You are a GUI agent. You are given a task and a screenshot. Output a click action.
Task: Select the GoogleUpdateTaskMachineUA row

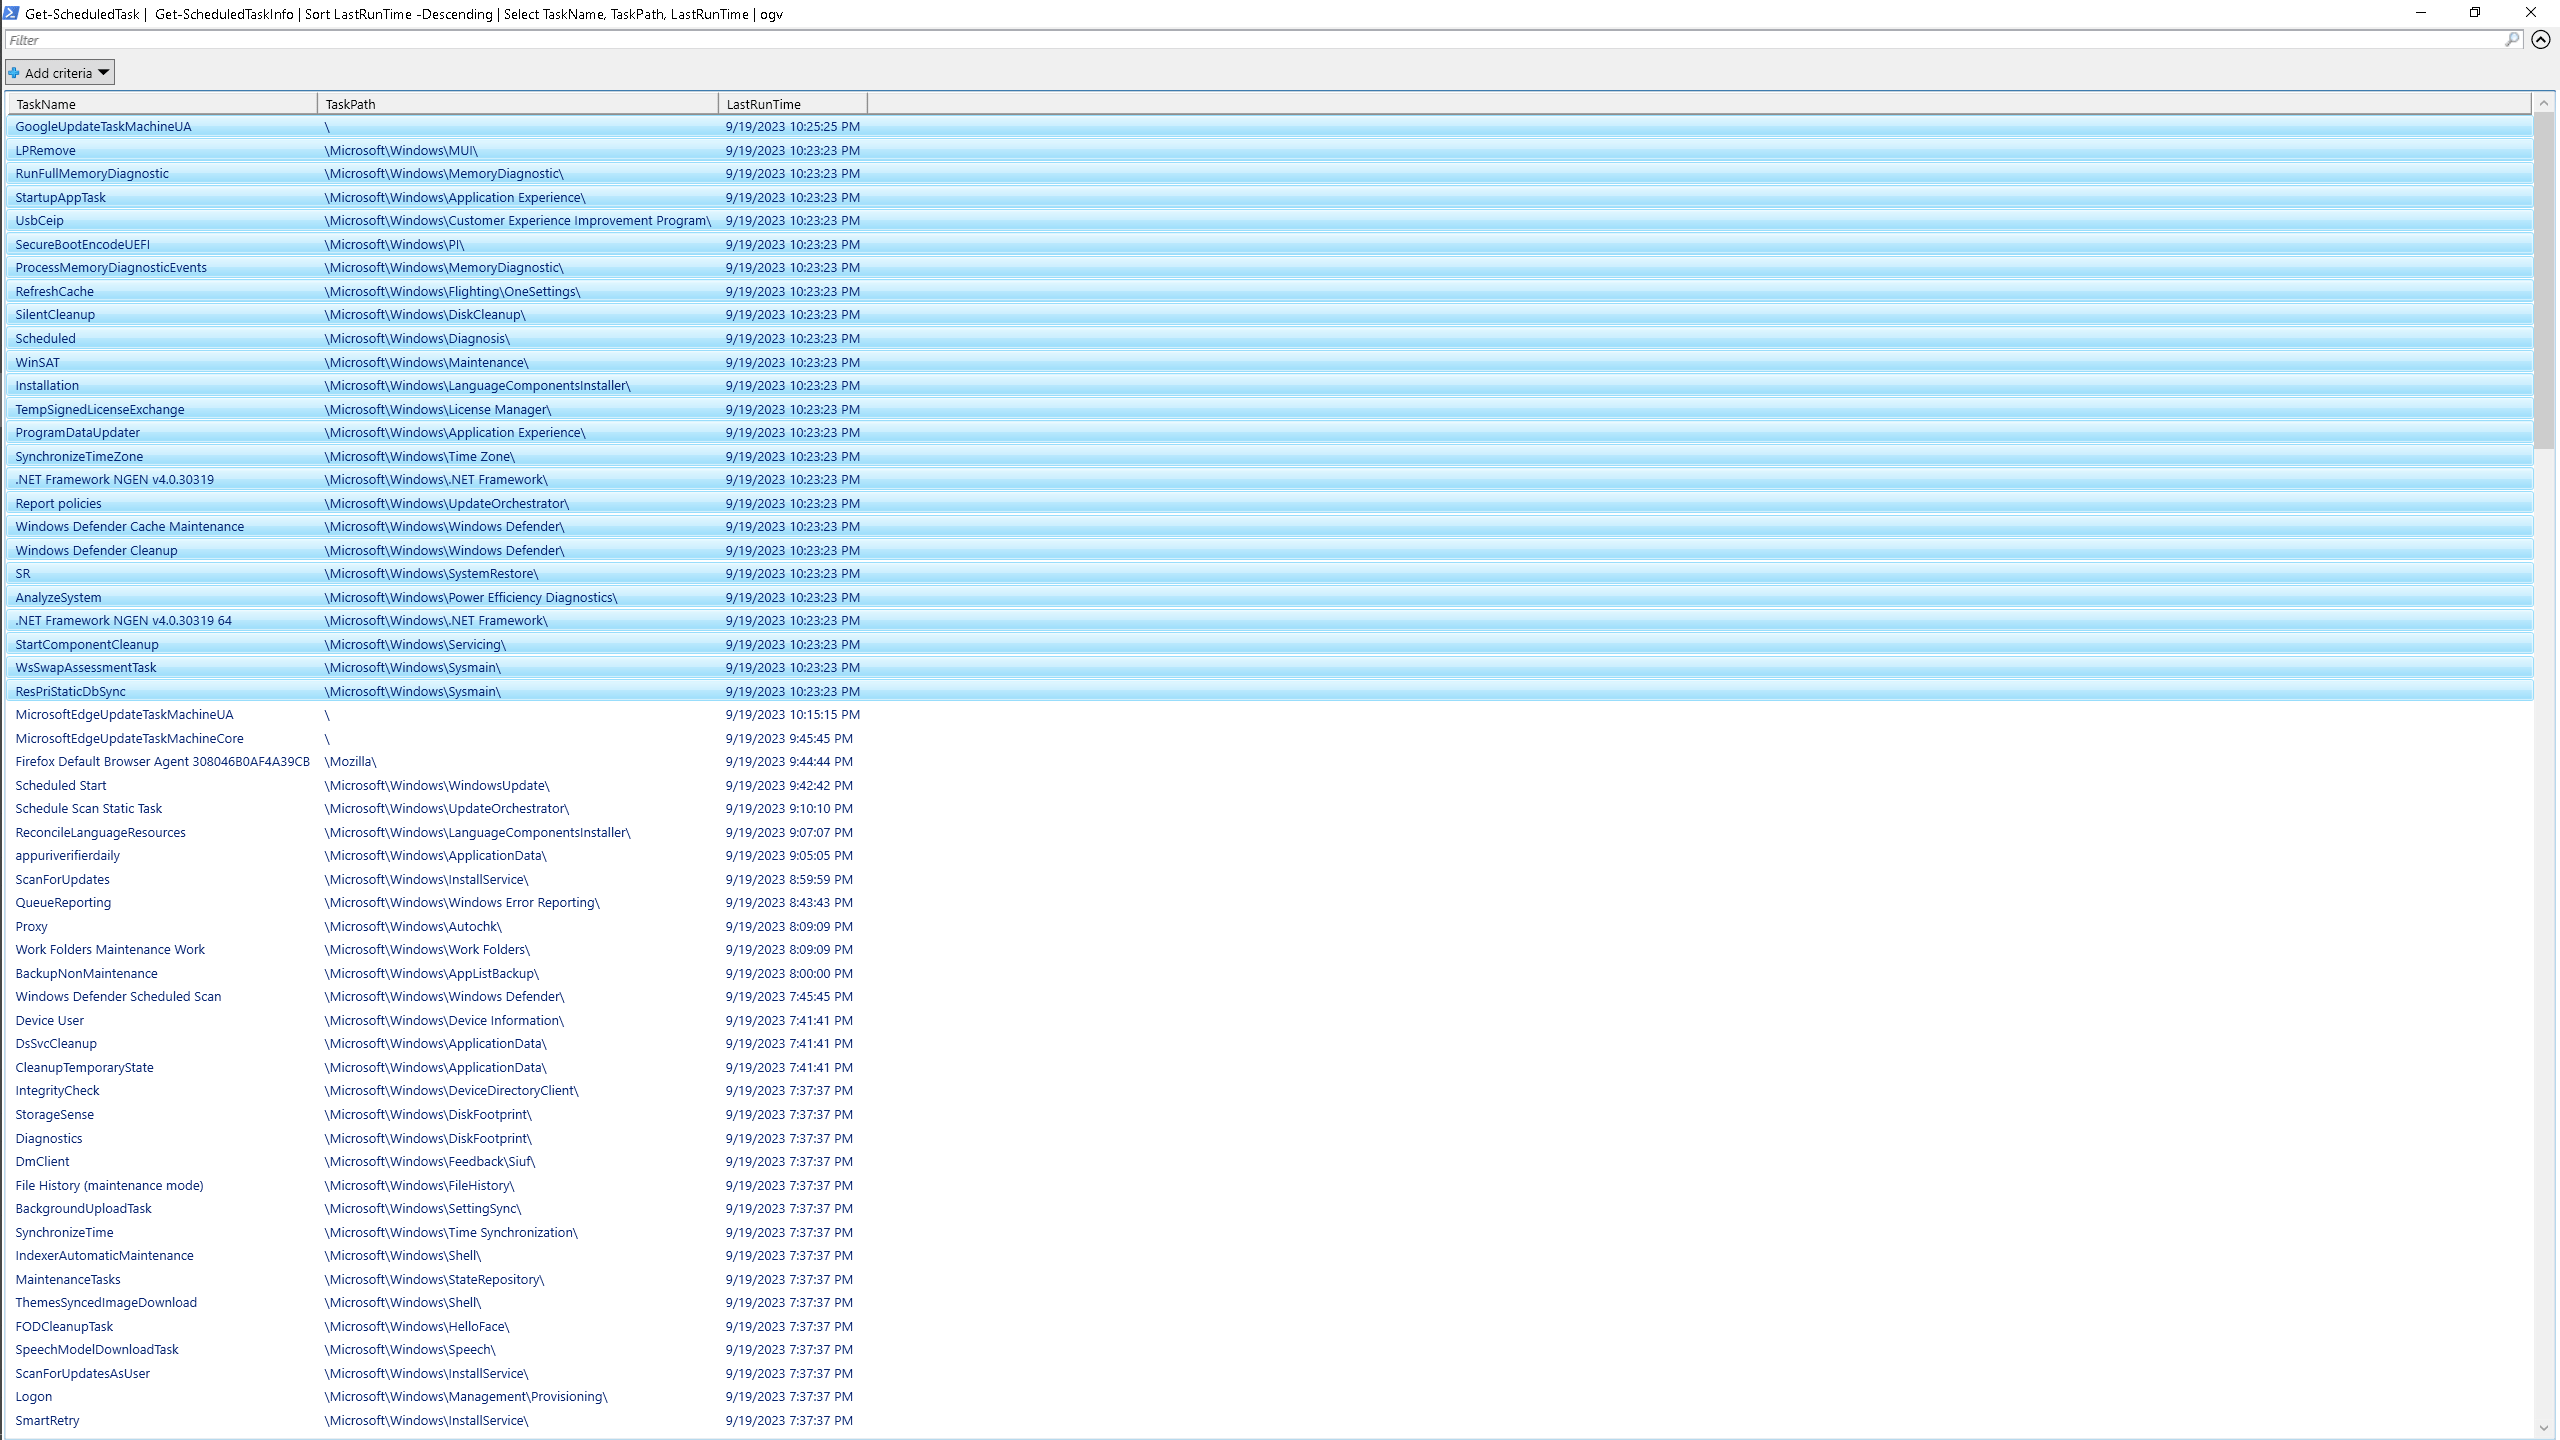(103, 127)
